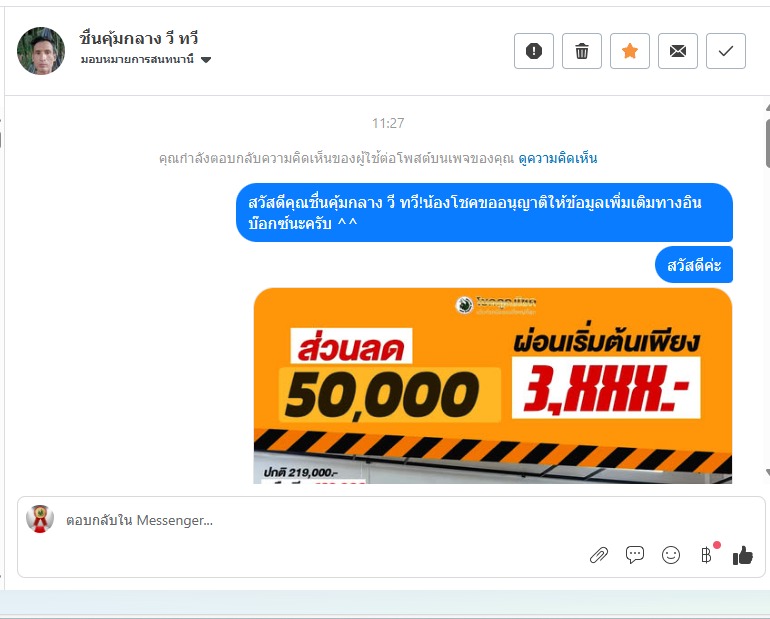Mark conversation as spam via exclamation icon
Viewport: 770px width, 619px height.
[534, 51]
